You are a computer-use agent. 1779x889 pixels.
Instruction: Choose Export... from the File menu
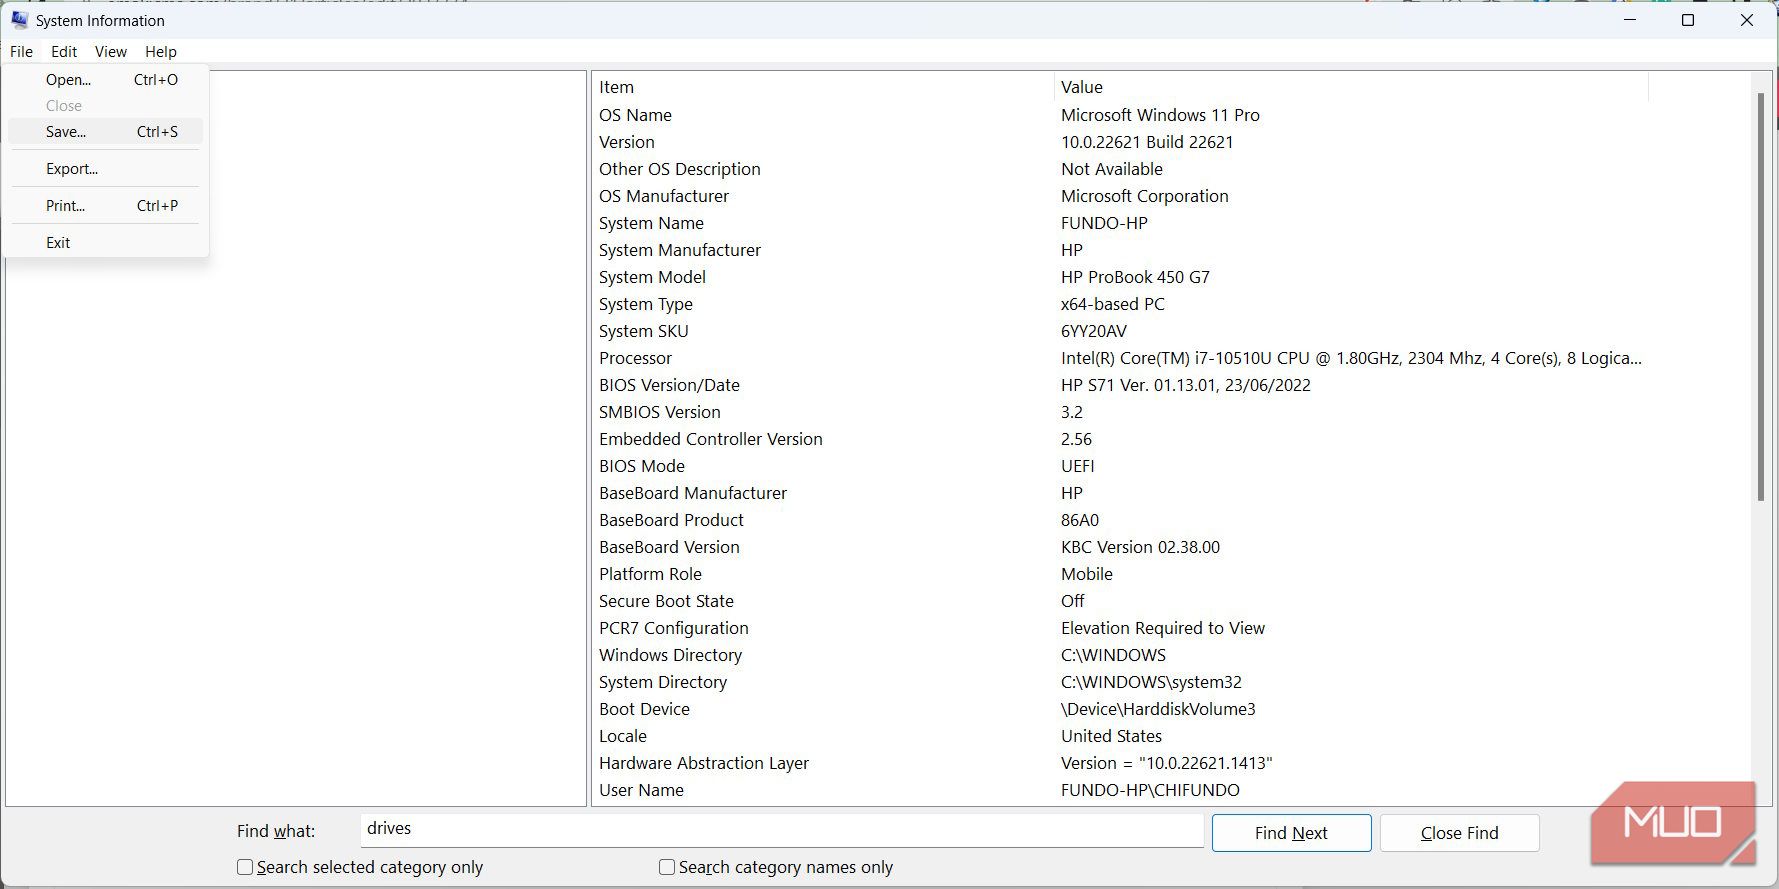tap(106, 169)
